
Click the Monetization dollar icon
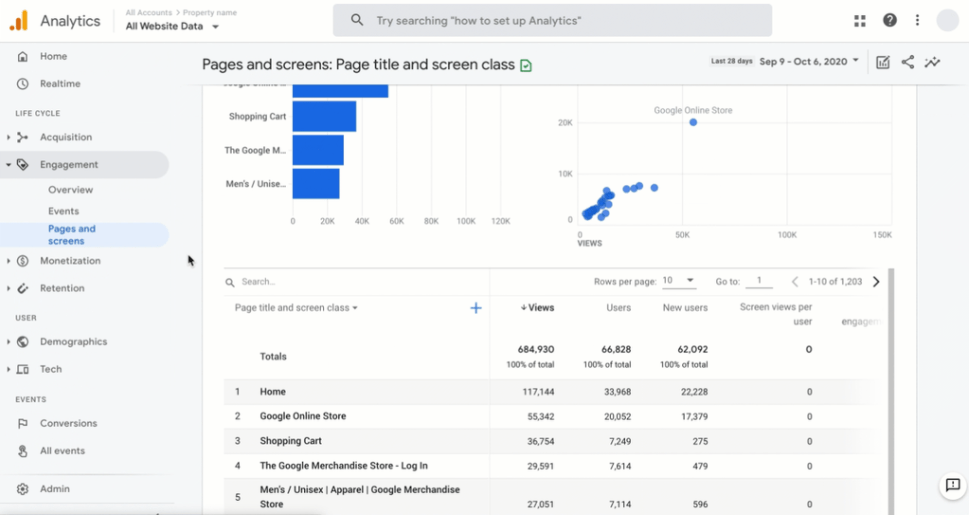23,261
